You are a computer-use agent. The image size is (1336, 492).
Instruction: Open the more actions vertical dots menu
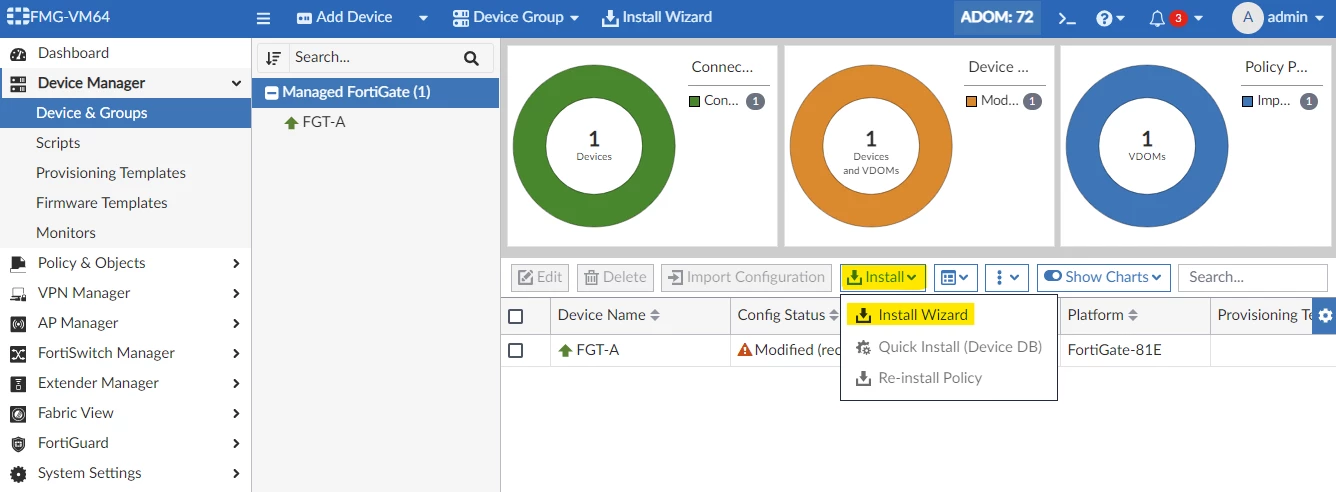pyautogui.click(x=1006, y=277)
